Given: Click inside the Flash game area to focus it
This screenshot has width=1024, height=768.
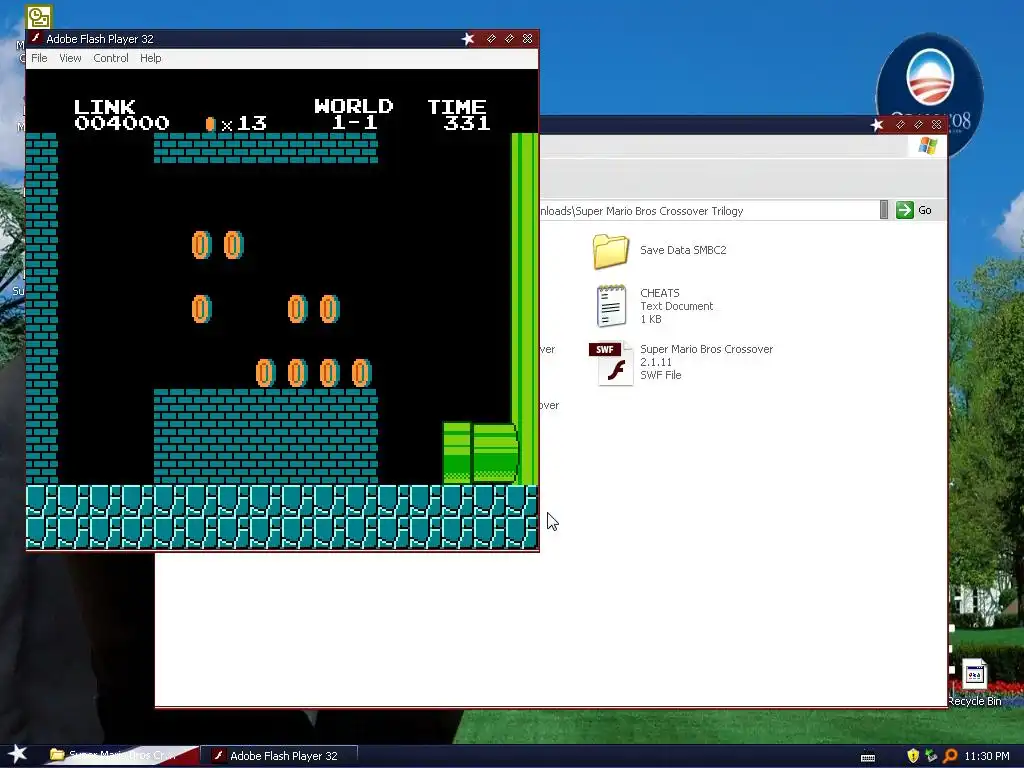Looking at the screenshot, I should [x=281, y=310].
